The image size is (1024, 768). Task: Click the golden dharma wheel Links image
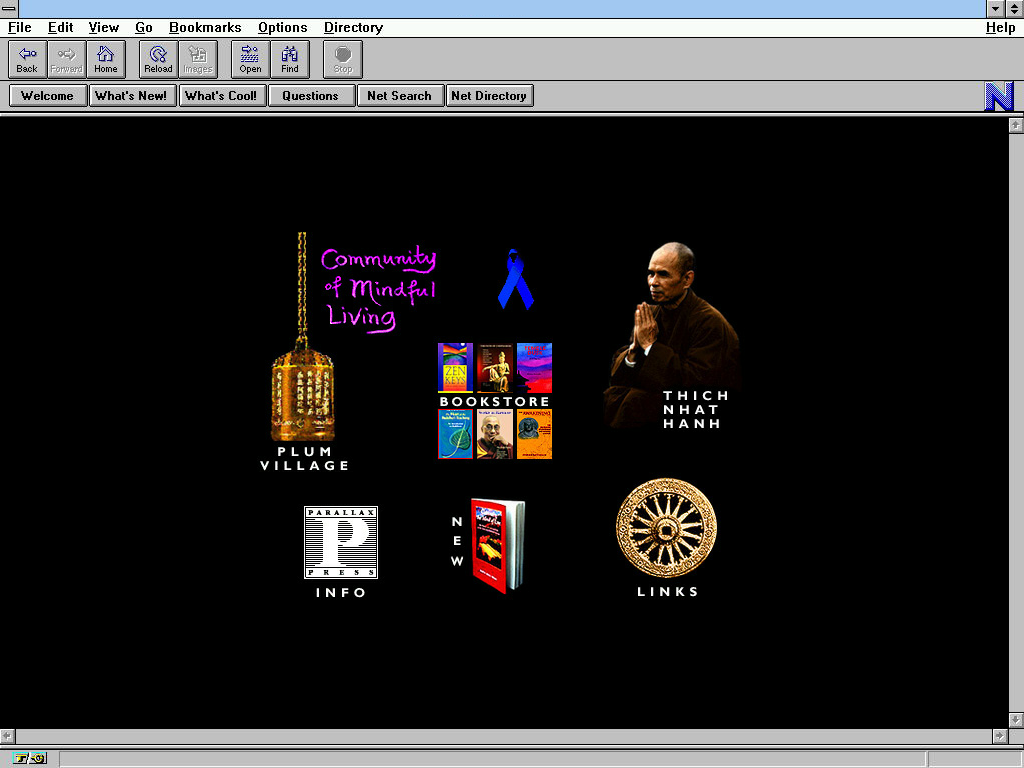pyautogui.click(x=666, y=528)
